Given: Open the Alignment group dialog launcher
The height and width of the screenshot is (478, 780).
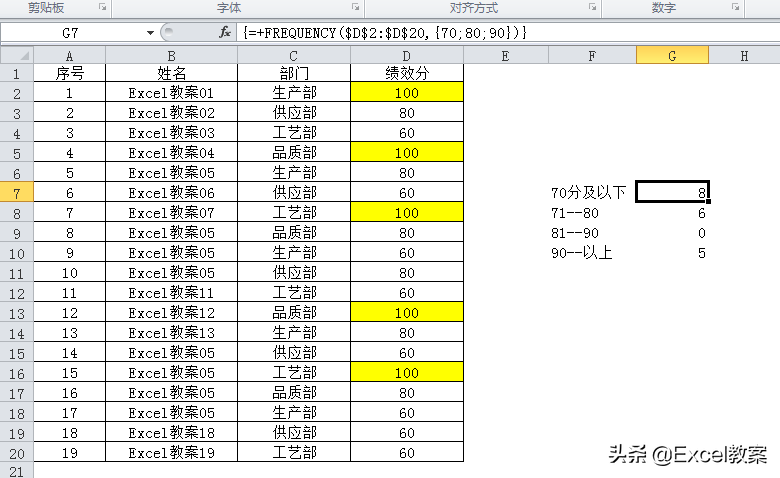Looking at the screenshot, I should 592,7.
